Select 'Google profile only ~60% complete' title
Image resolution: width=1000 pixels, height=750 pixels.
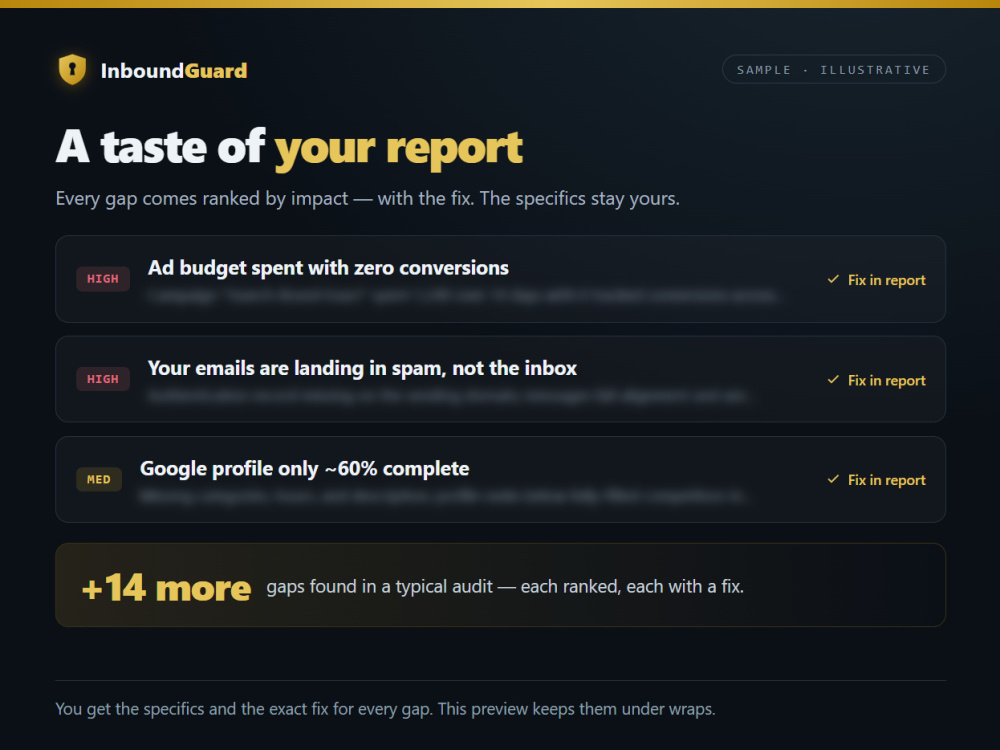click(304, 469)
